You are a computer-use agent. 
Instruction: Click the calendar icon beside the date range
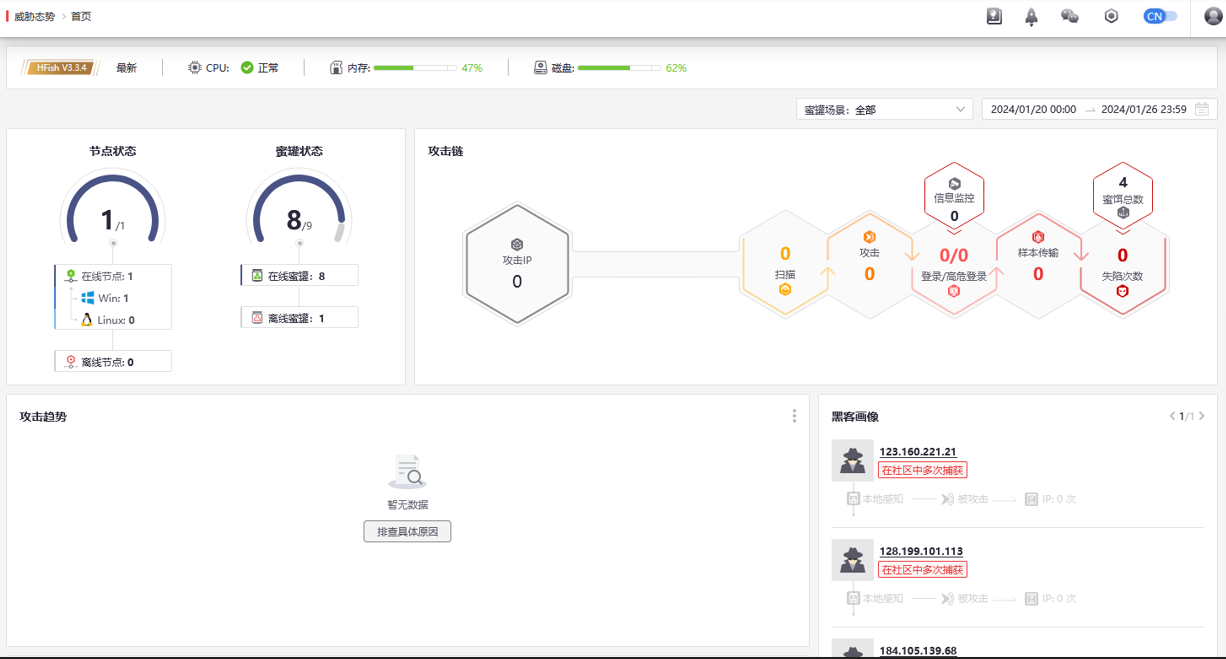tap(1203, 108)
